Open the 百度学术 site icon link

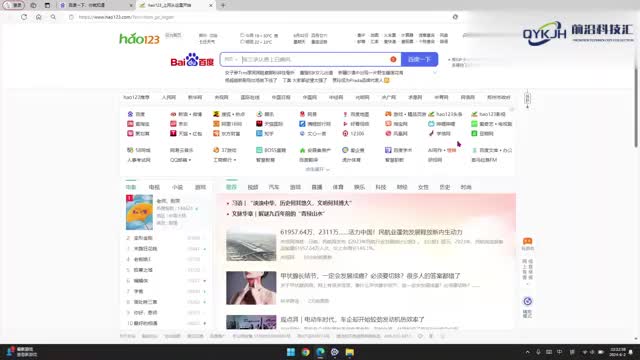tap(398, 150)
